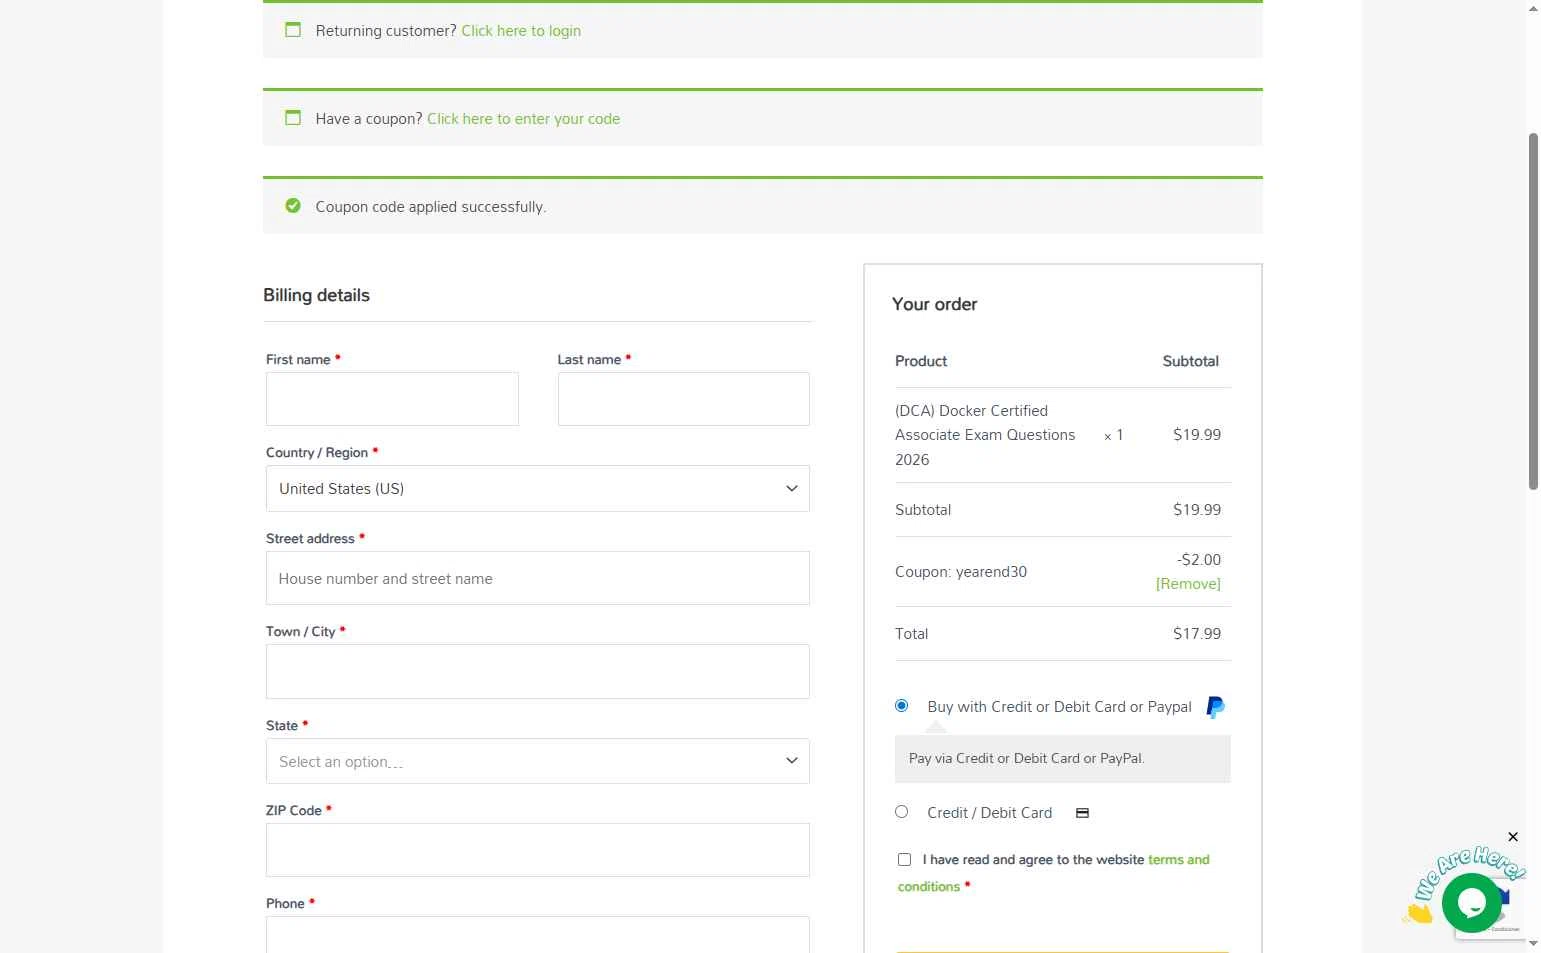Viewport: 1541px width, 953px height.
Task: Click the Pay via Credit or Debit Card description
Action: [x=1027, y=758]
